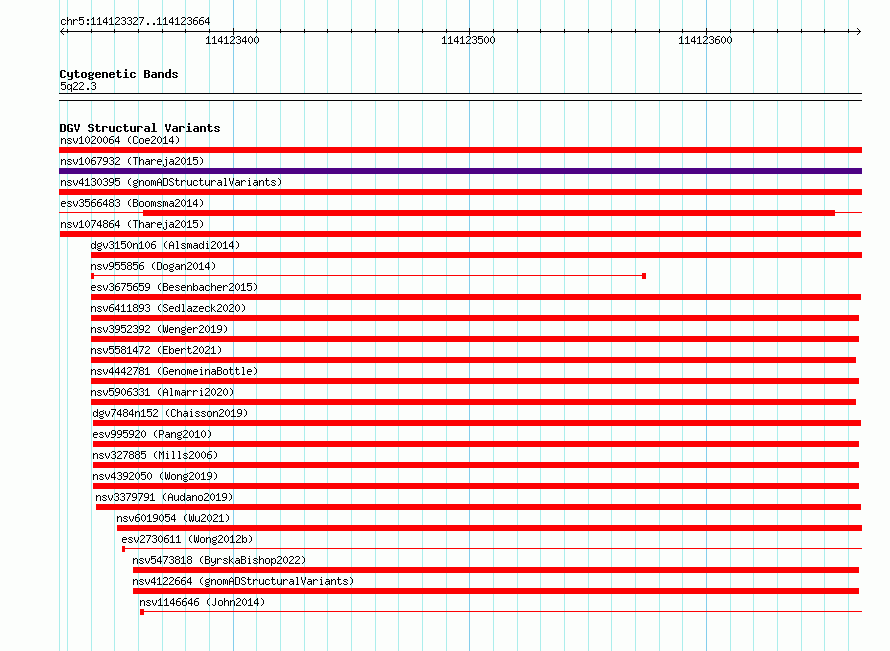Click the end marker of nsv955856 line
The image size is (890, 651).
pyautogui.click(x=644, y=276)
